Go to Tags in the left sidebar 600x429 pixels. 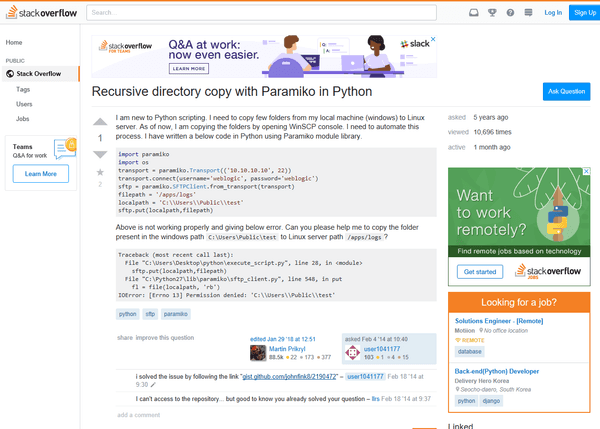pos(23,89)
